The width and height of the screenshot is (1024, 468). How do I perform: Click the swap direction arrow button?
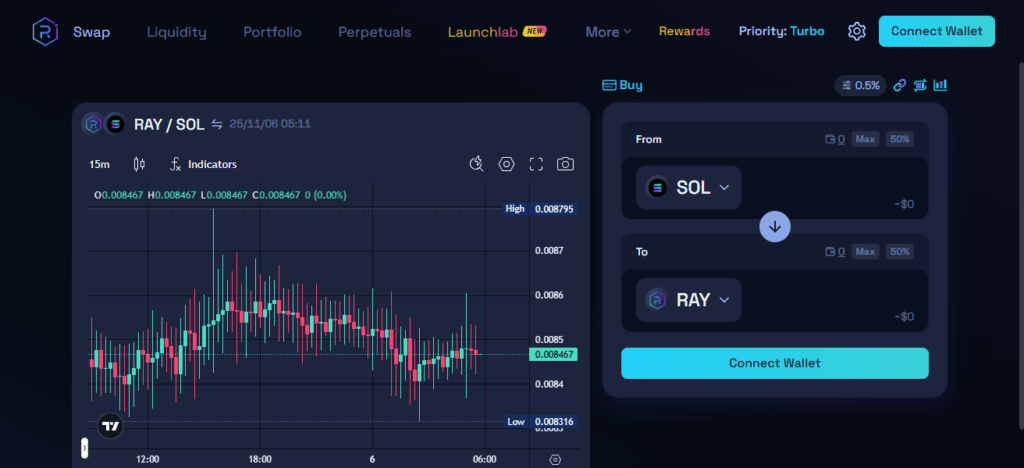click(x=774, y=227)
